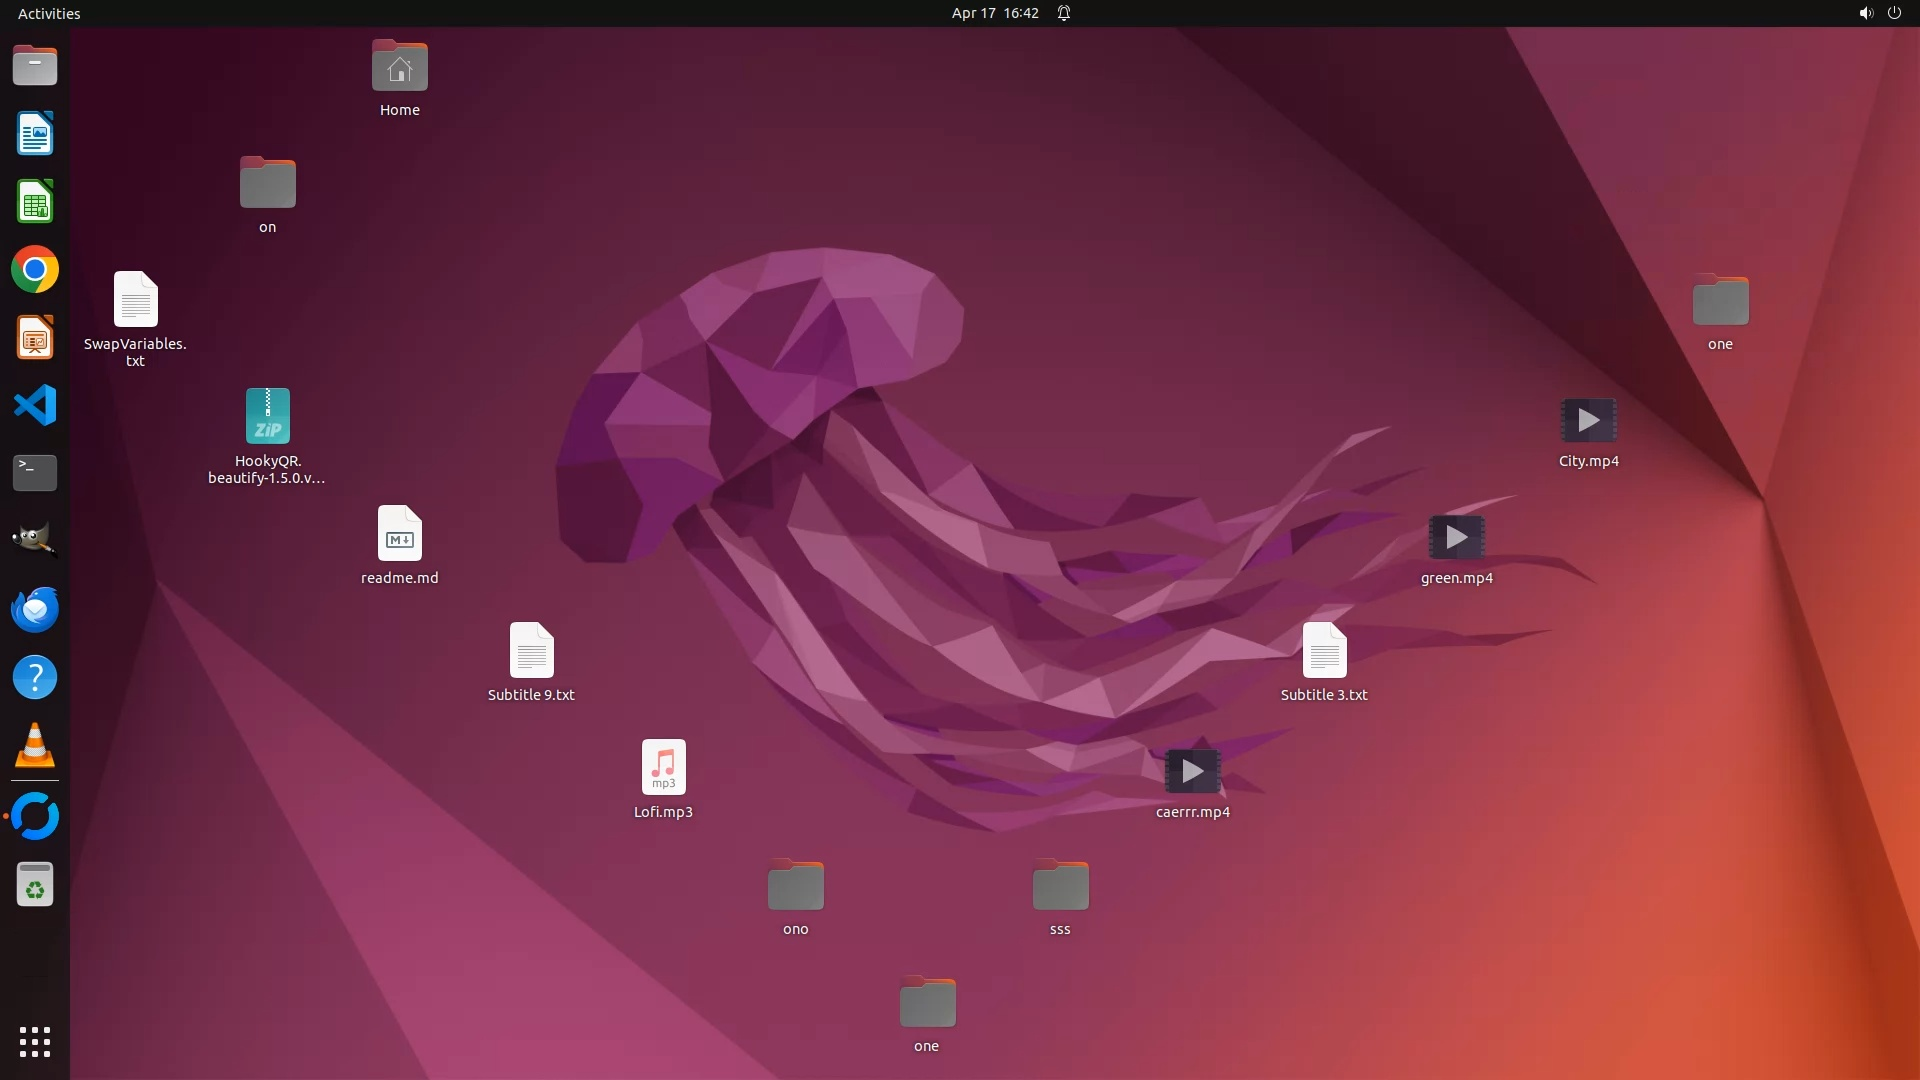Select the HookyQR beautify zip archive
1920x1080 pixels.
[x=267, y=416]
